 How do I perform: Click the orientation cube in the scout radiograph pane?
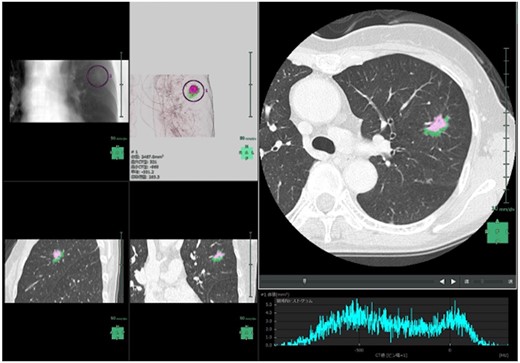click(x=117, y=153)
